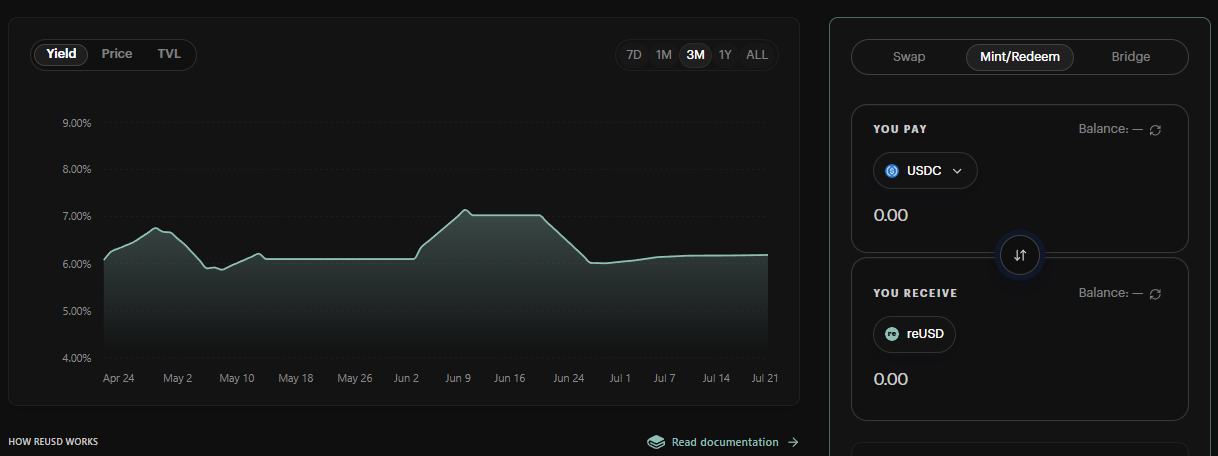Click the YOU PAY label
Viewport: 1218px width, 456px height.
tap(900, 130)
